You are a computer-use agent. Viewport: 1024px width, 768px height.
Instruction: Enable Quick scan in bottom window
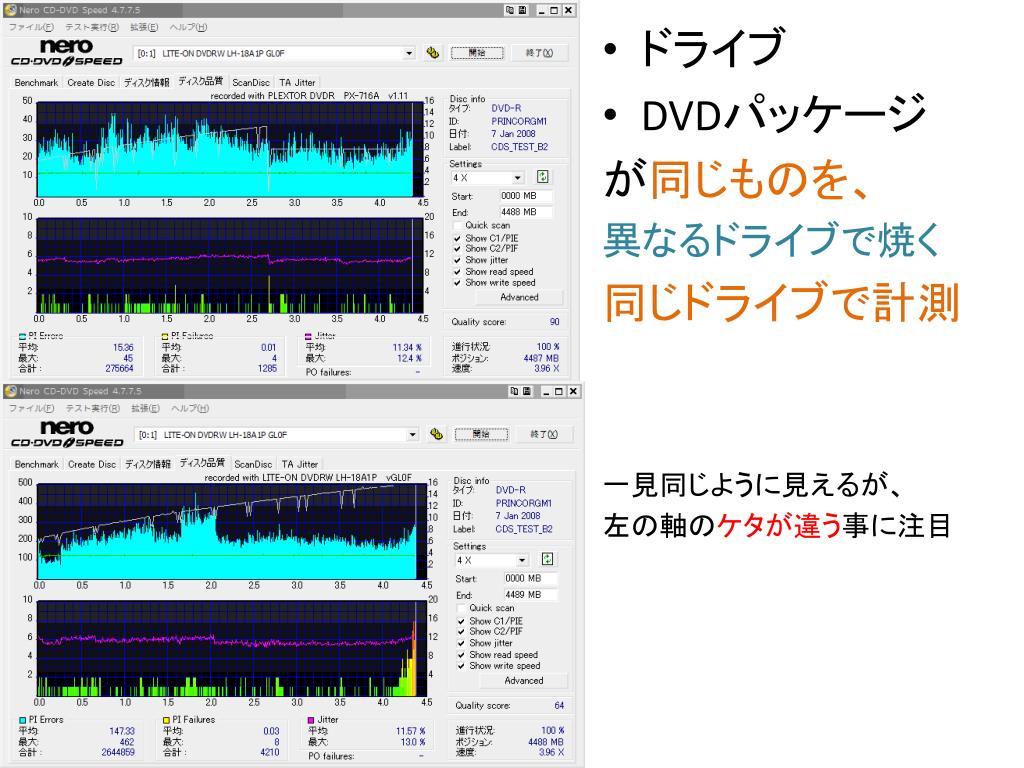[x=461, y=609]
